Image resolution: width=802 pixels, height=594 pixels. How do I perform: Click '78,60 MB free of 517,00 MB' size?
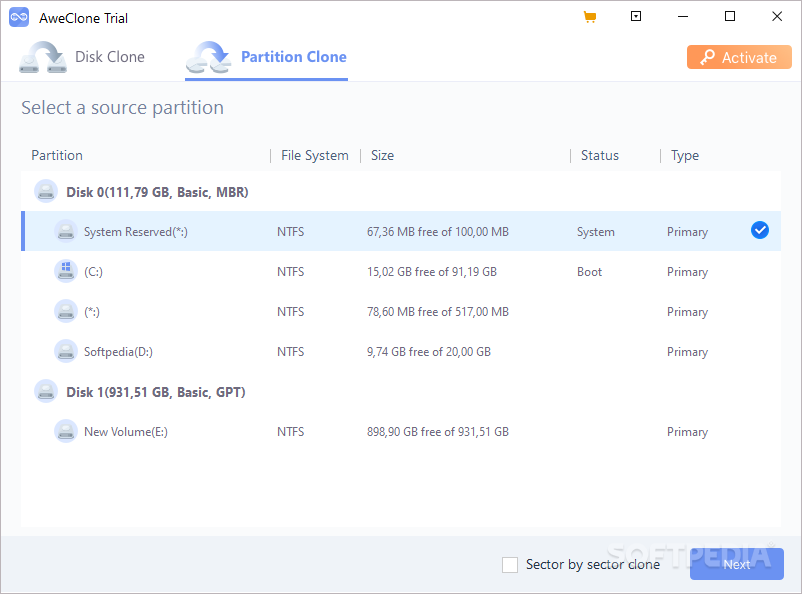[438, 312]
